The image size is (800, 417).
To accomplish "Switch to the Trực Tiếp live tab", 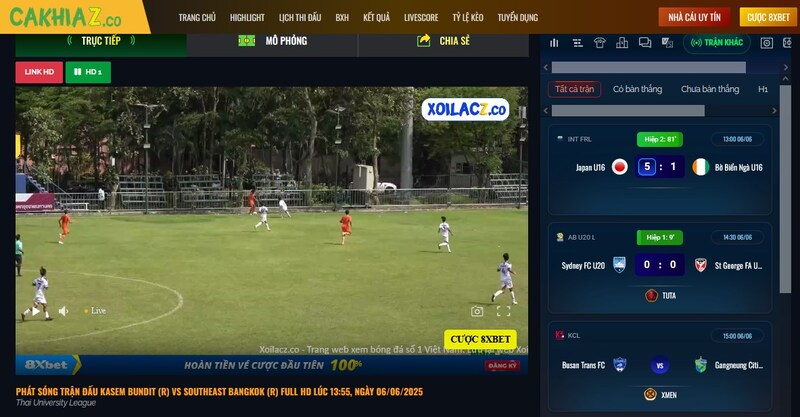I will (101, 41).
